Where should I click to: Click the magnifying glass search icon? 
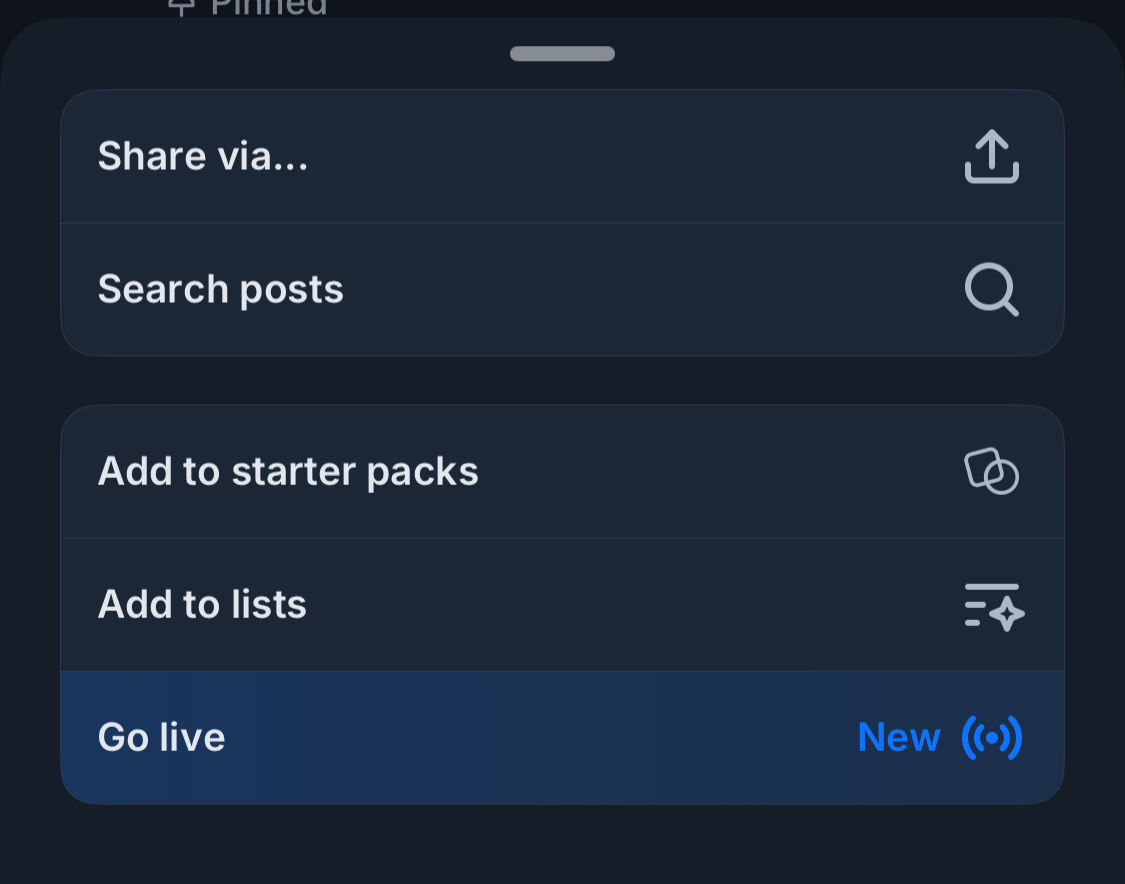991,290
